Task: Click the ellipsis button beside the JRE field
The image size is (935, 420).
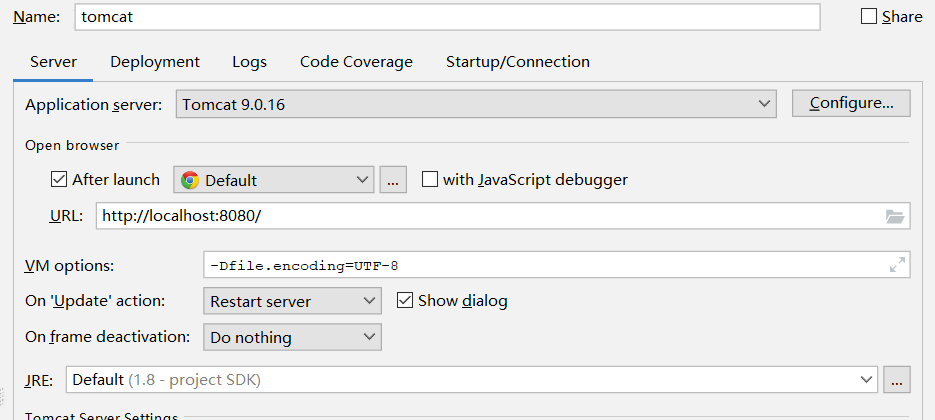Action: pos(897,380)
